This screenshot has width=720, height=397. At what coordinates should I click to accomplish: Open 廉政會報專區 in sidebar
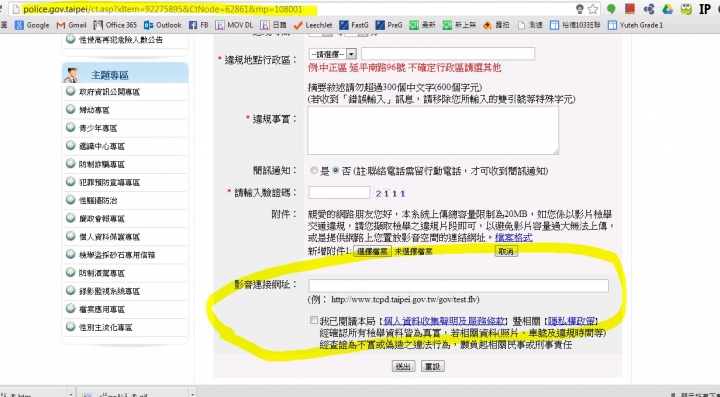101,219
